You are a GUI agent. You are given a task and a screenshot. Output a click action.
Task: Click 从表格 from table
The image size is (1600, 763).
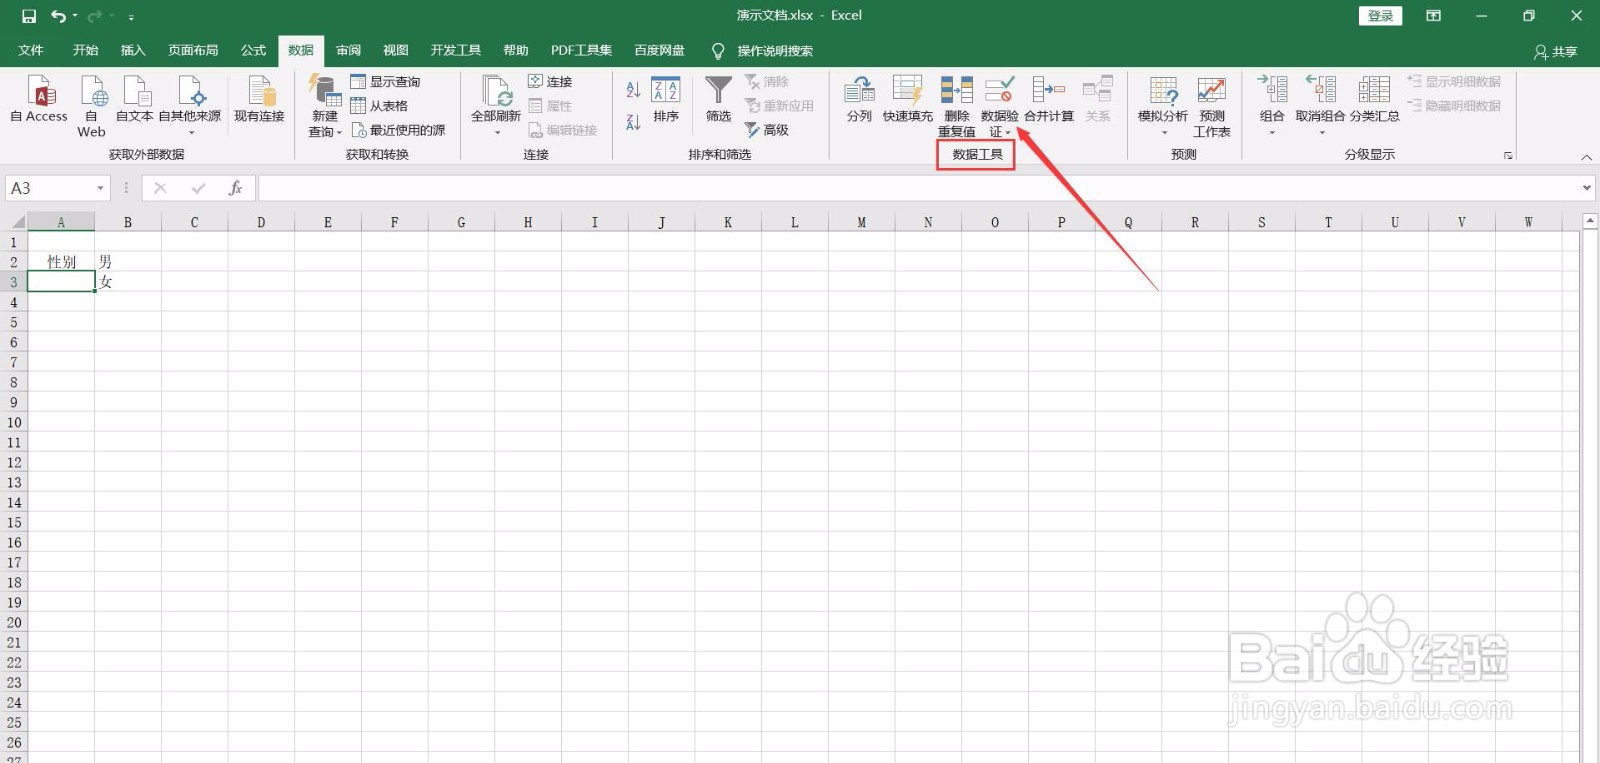tap(379, 106)
